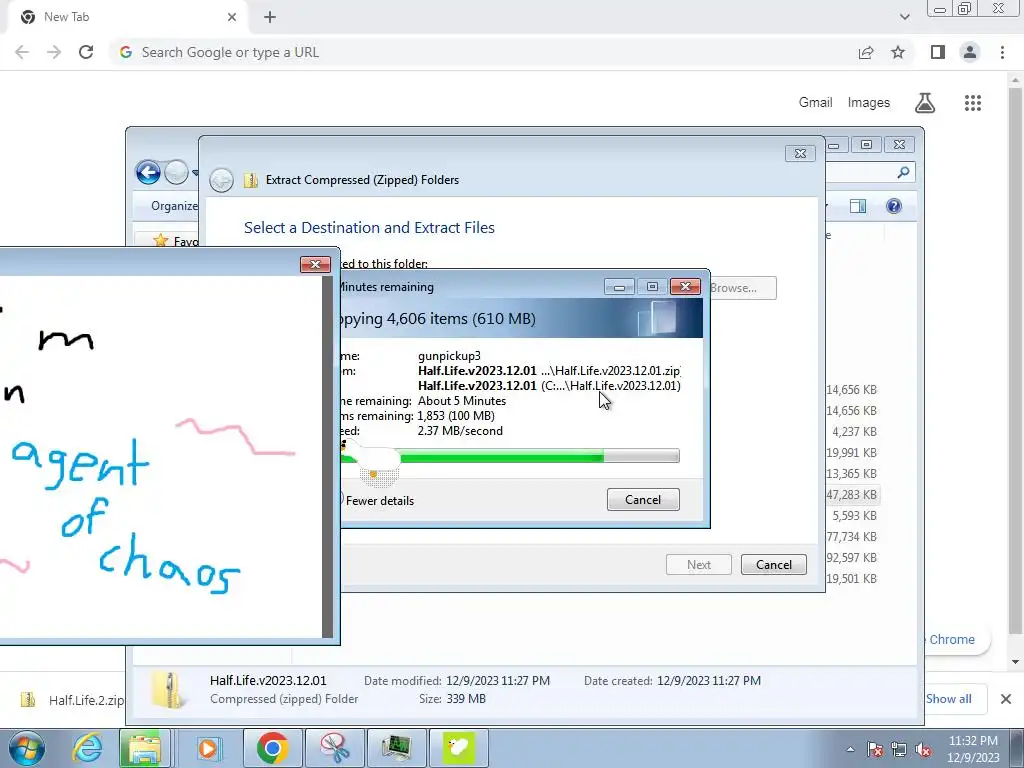Image resolution: width=1024 pixels, height=768 pixels.
Task: Open Snipping Tool taskbar icon
Action: click(334, 748)
